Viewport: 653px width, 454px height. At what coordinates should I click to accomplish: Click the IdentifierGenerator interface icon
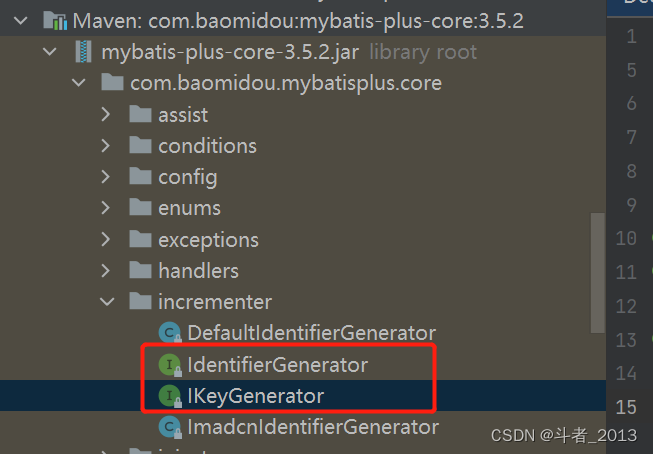tap(170, 365)
